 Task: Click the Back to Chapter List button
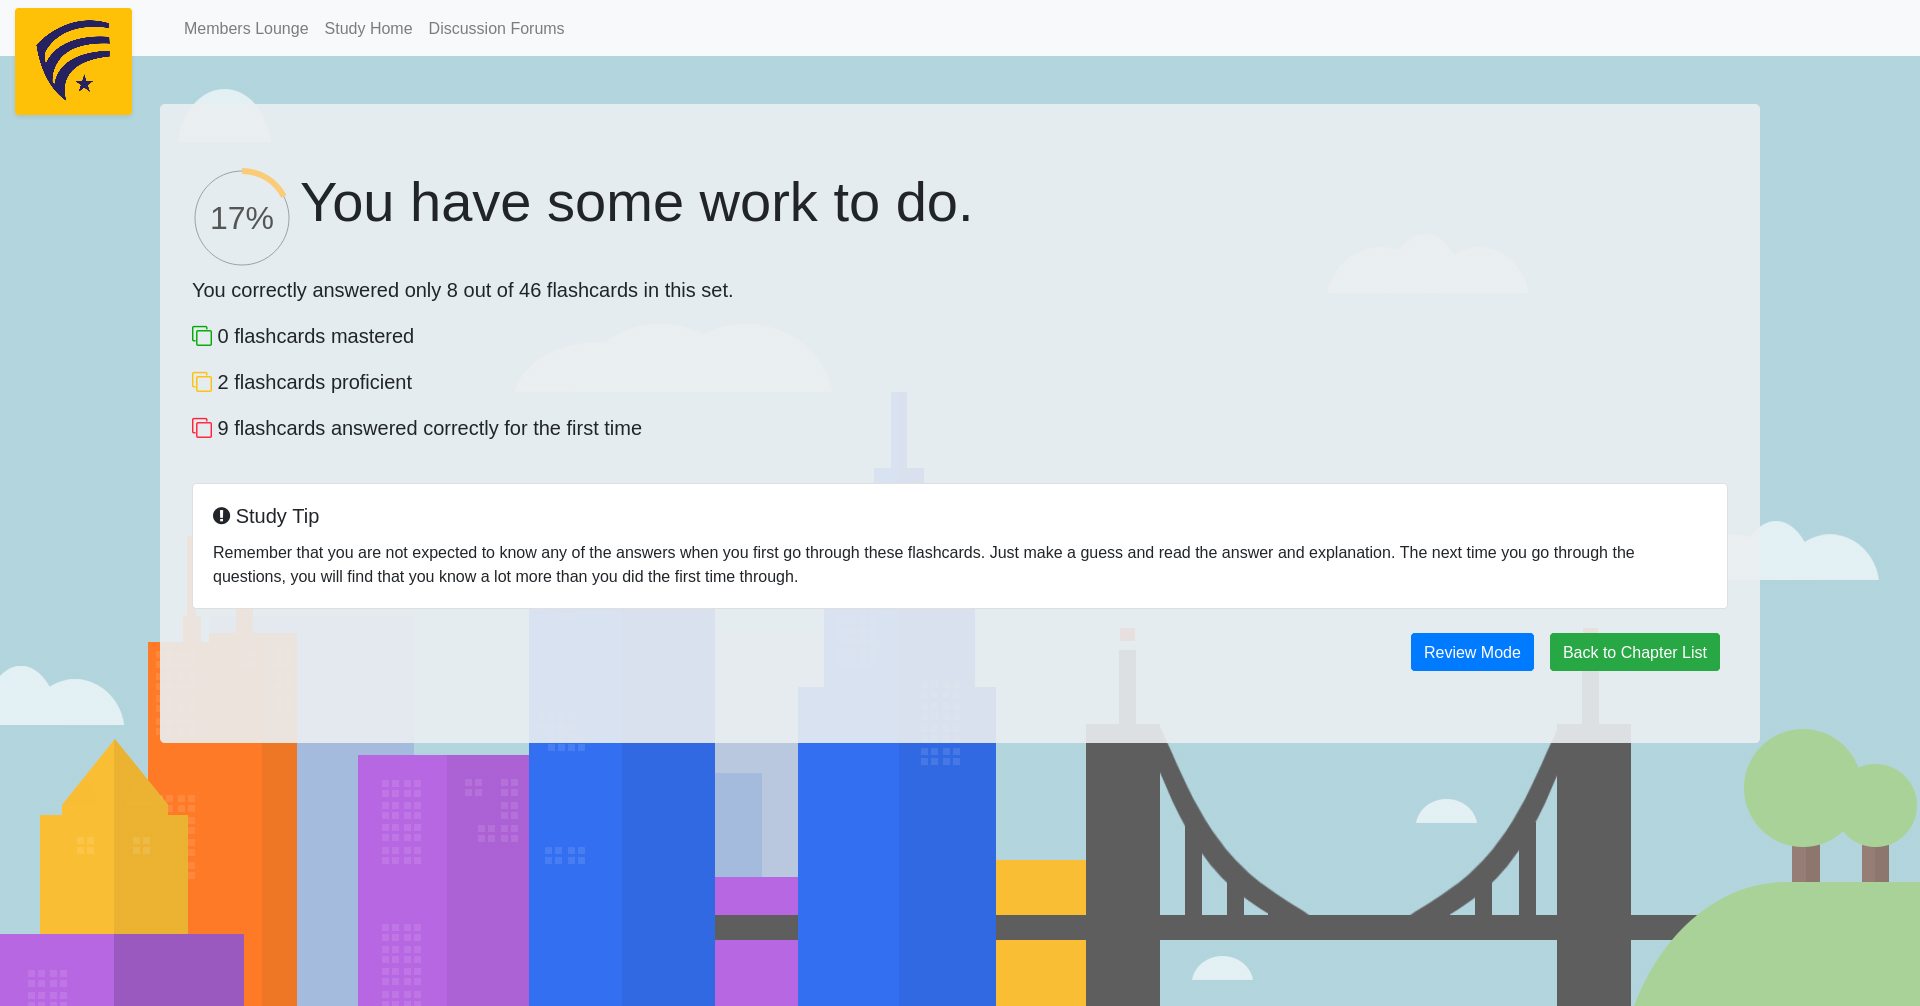[1634, 652]
